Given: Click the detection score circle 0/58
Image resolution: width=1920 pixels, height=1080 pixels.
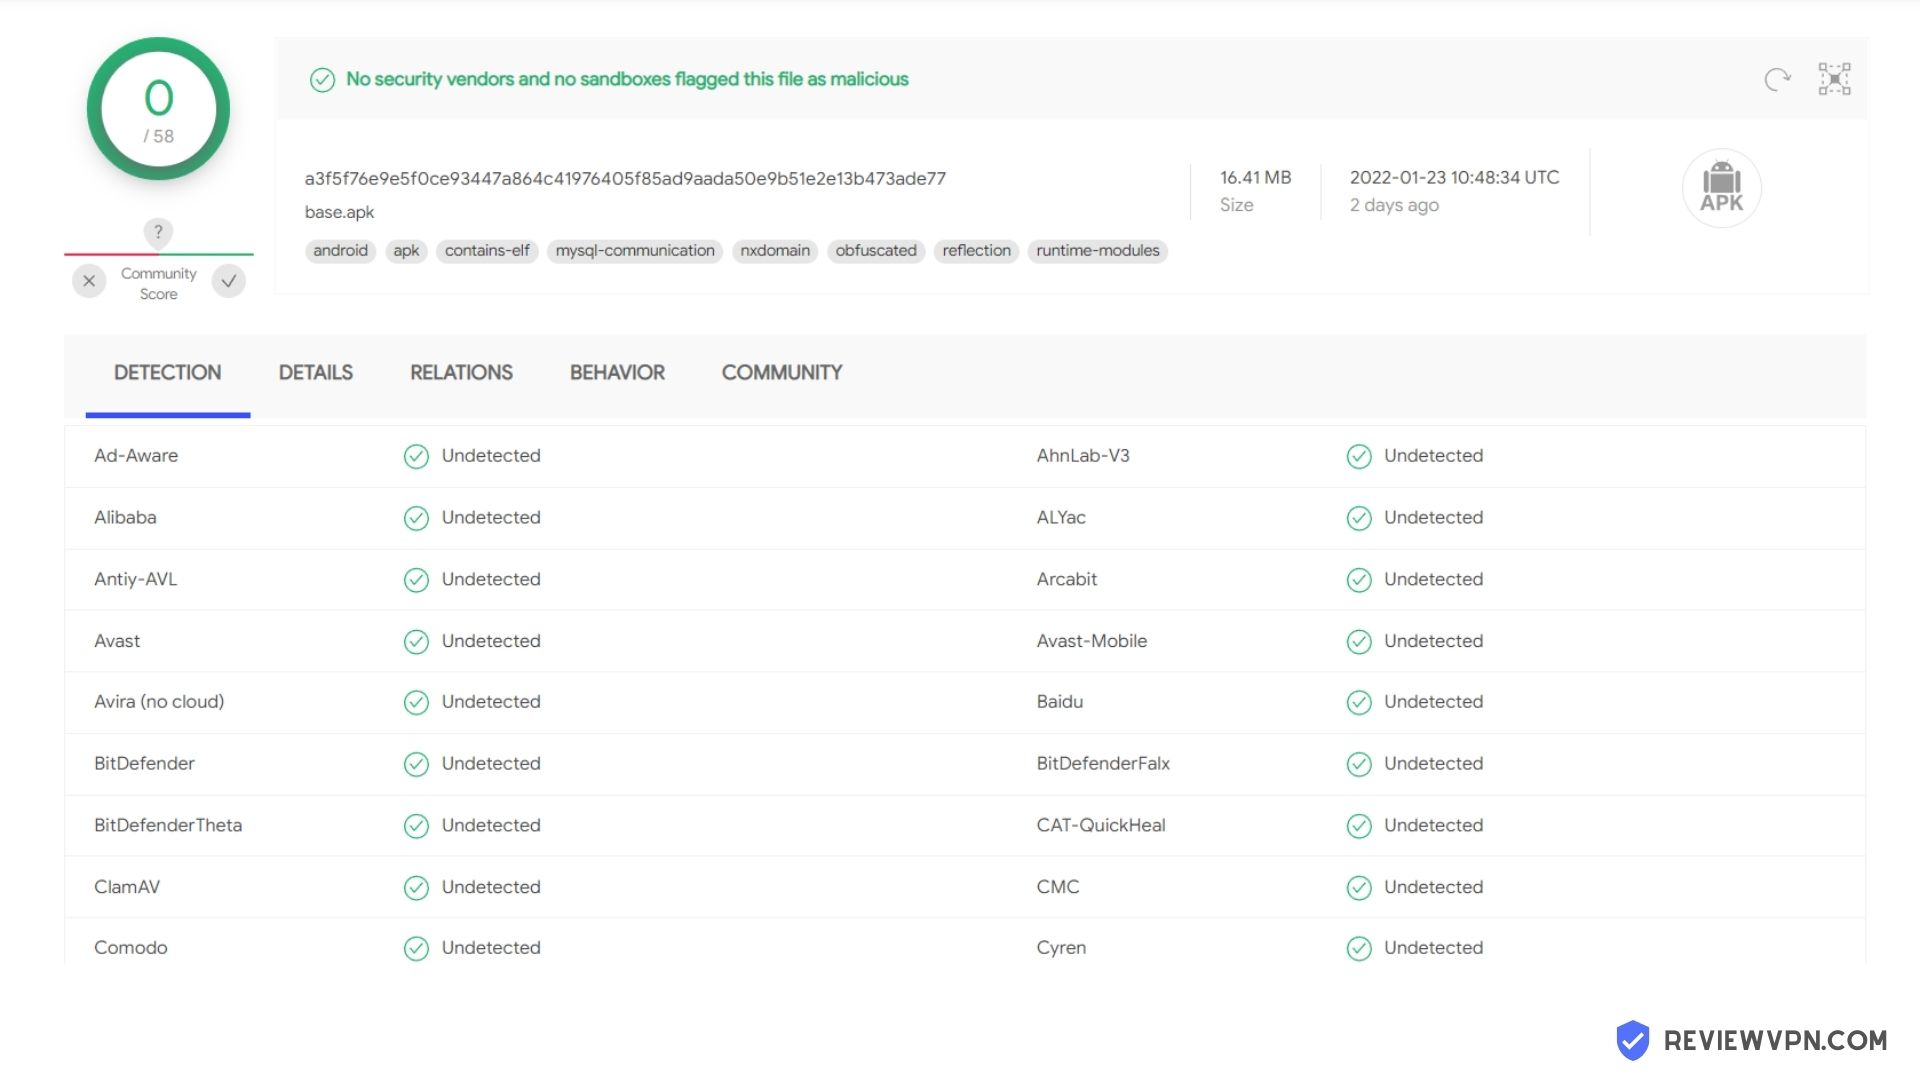Looking at the screenshot, I should (x=158, y=109).
